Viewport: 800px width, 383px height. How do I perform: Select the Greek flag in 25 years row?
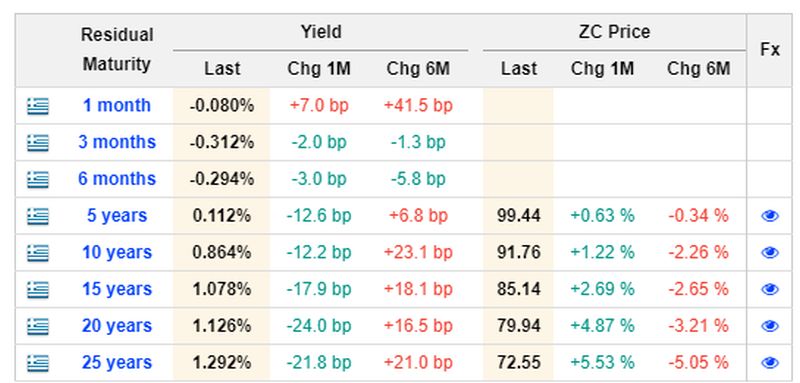(x=38, y=363)
